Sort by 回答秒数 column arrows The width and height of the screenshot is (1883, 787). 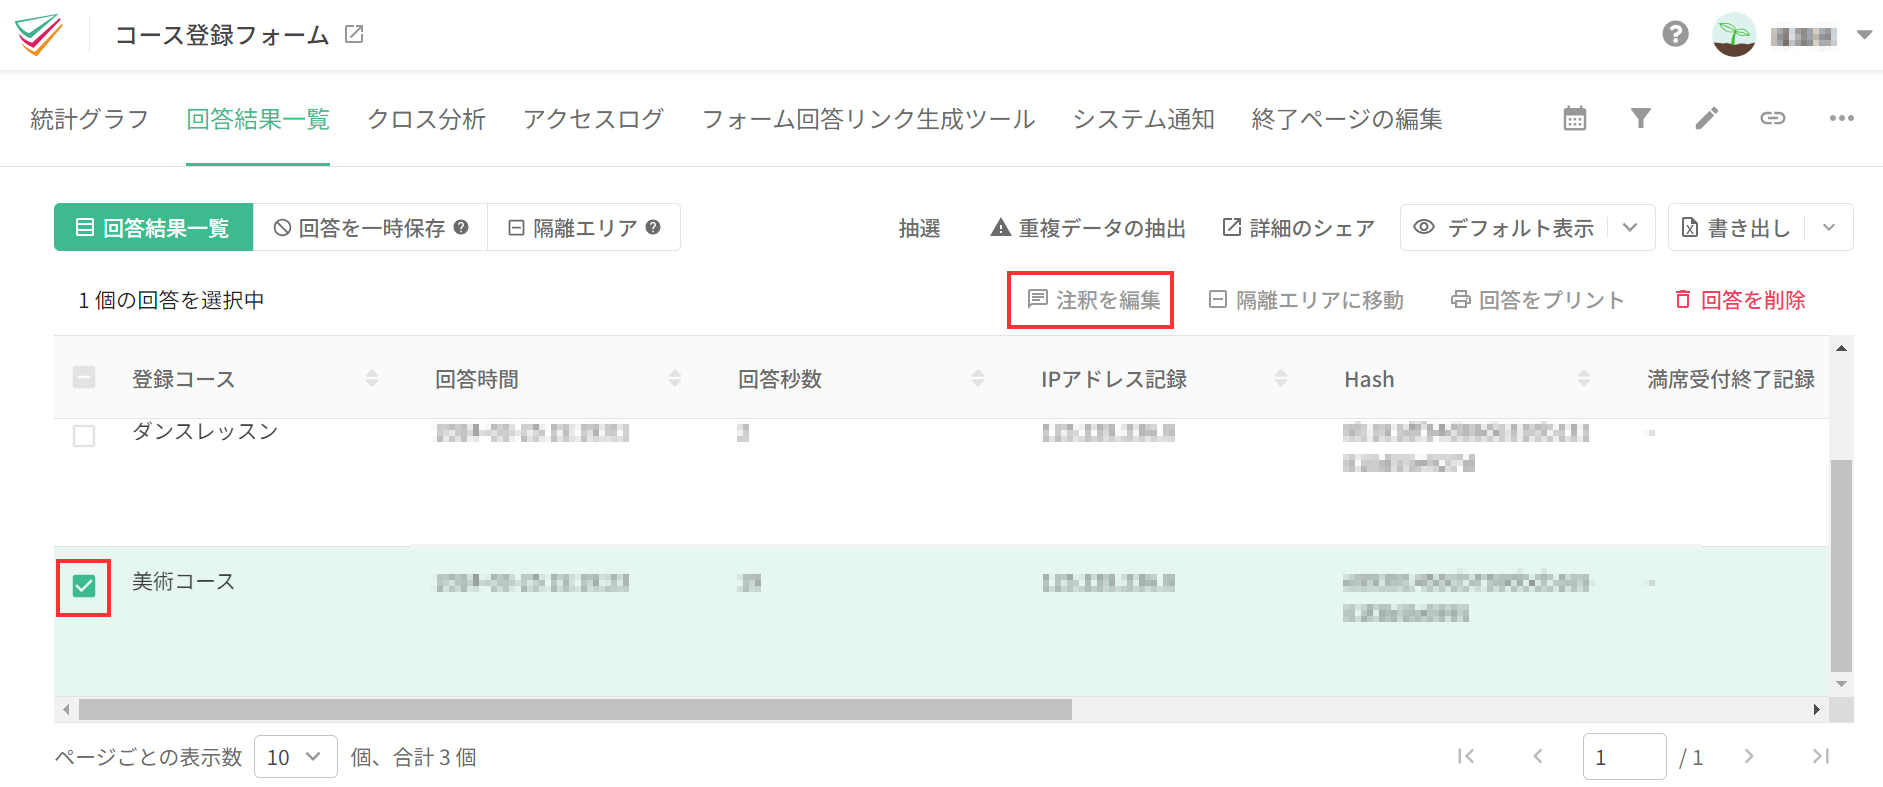pos(978,378)
